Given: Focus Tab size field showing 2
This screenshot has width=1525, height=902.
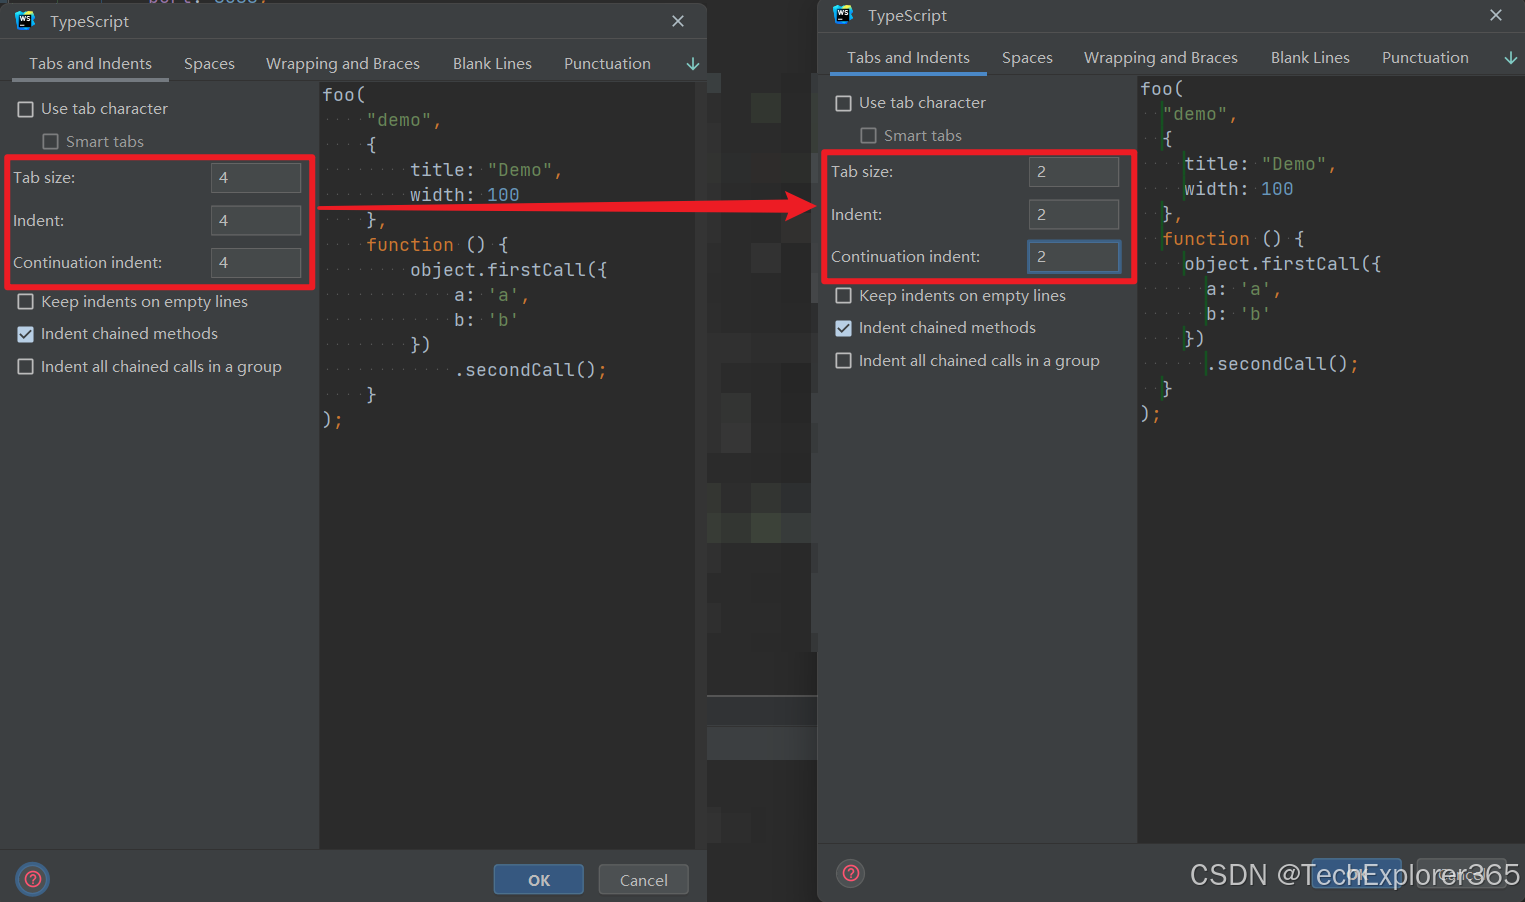Looking at the screenshot, I should point(1074,172).
